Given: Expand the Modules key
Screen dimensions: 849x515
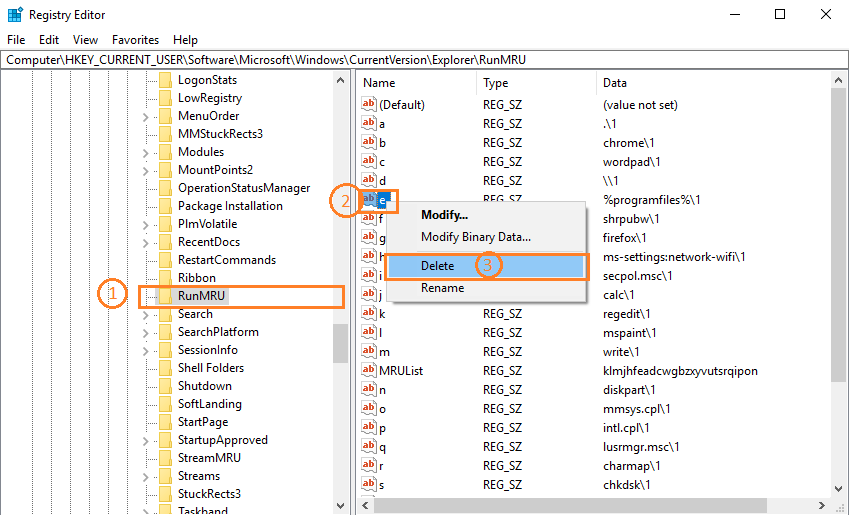Looking at the screenshot, I should click(x=146, y=153).
